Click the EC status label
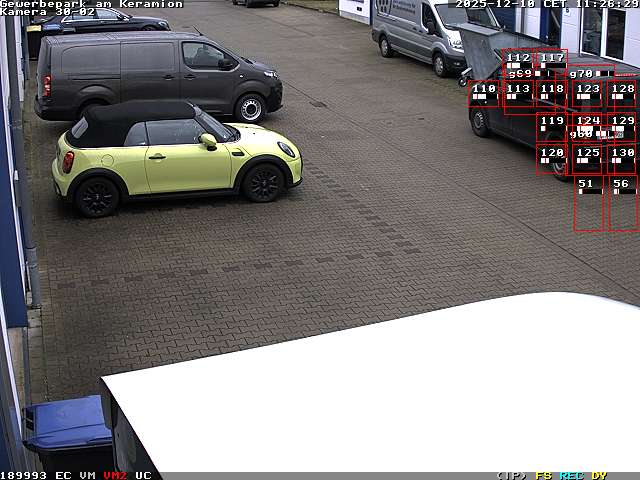This screenshot has height=480, width=640. pyautogui.click(x=63, y=475)
